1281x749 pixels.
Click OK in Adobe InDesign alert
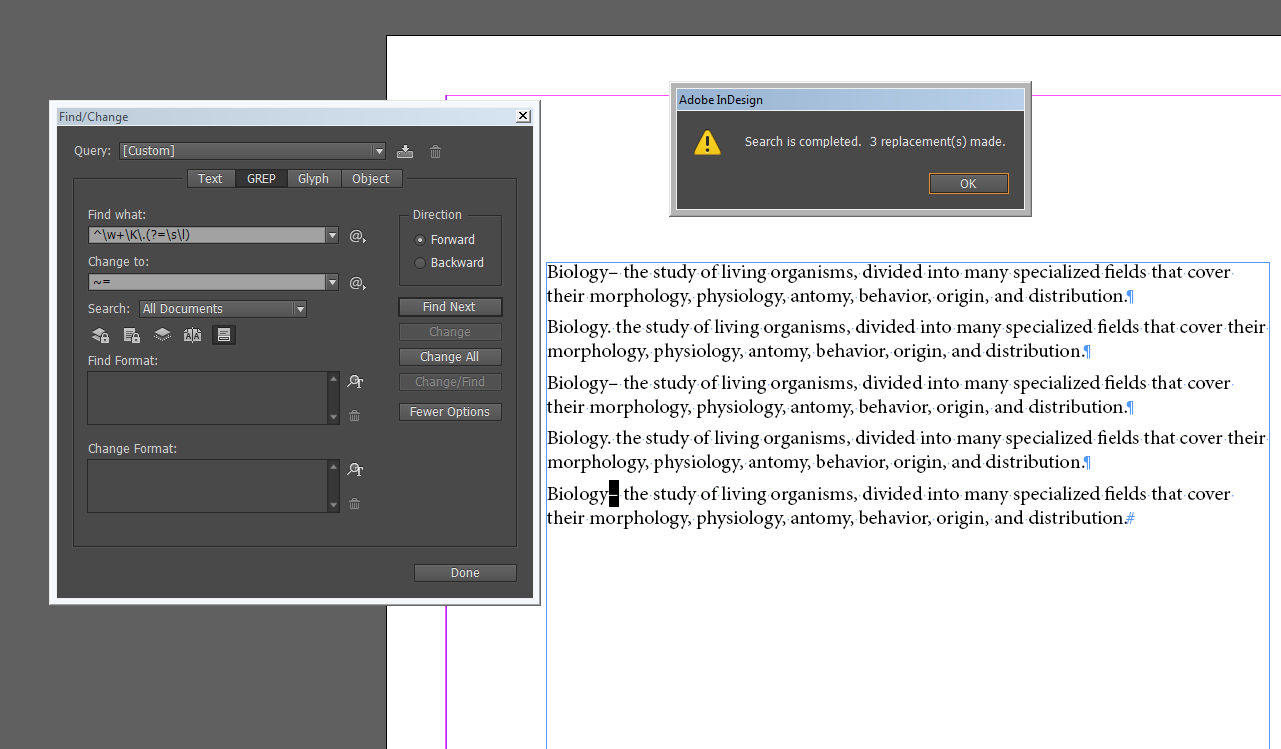click(968, 184)
